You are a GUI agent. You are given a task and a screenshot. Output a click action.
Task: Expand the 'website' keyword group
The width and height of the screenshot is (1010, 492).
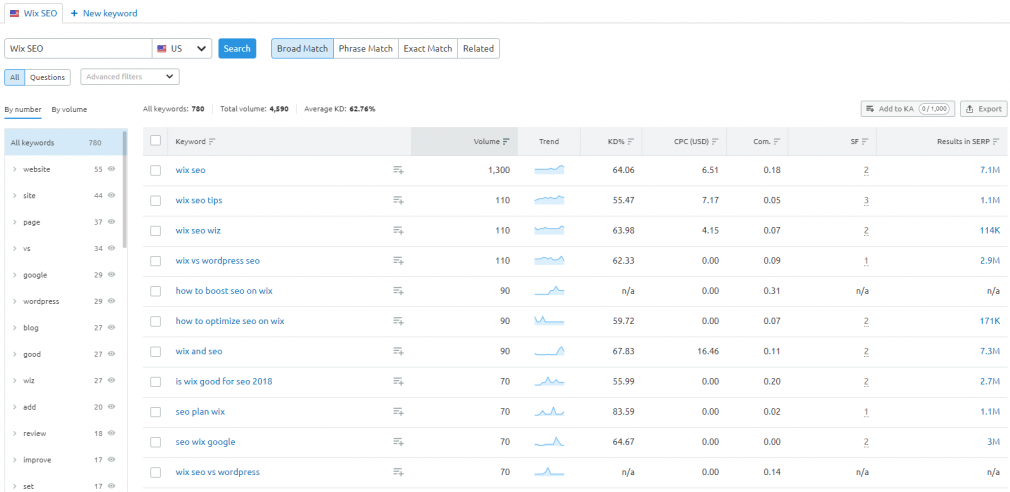[14, 169]
